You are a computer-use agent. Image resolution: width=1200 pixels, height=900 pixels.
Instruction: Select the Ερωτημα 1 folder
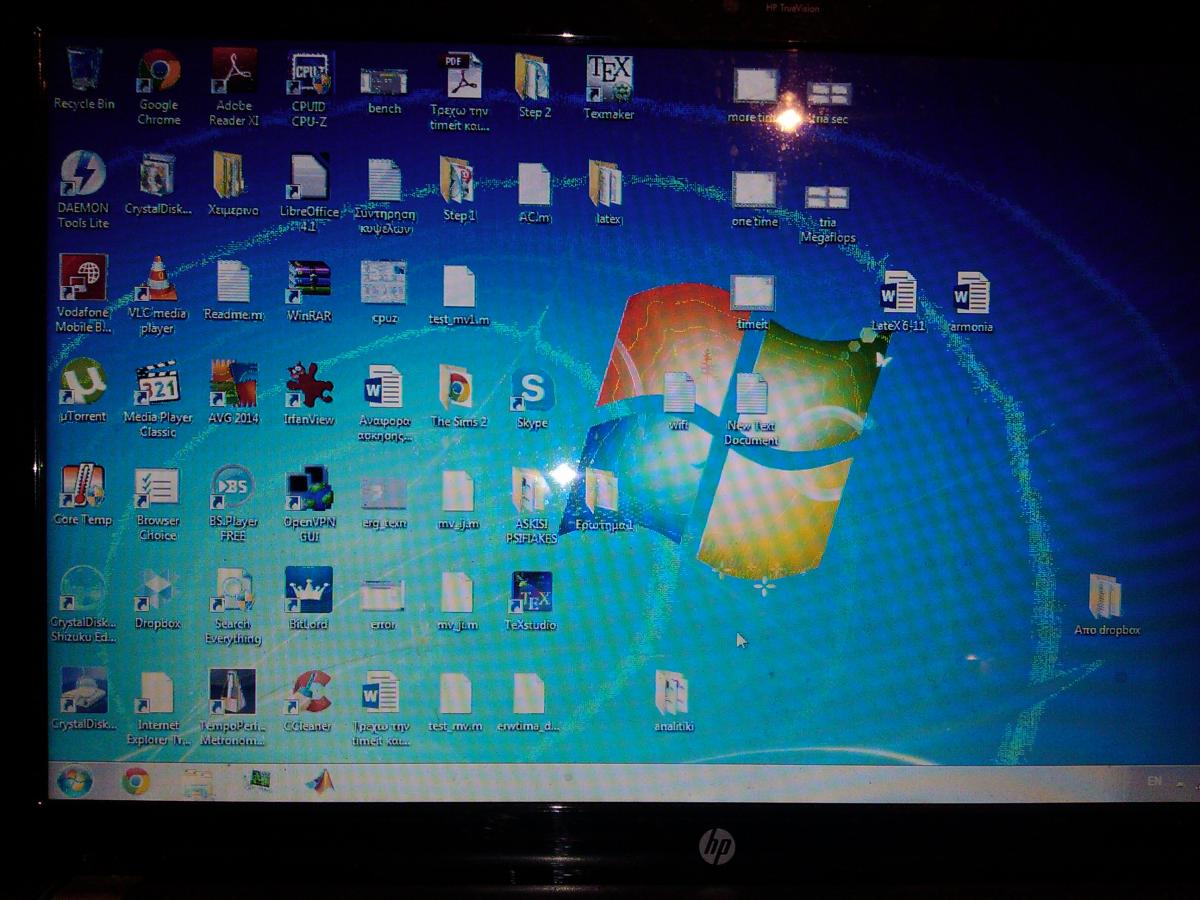(x=602, y=491)
